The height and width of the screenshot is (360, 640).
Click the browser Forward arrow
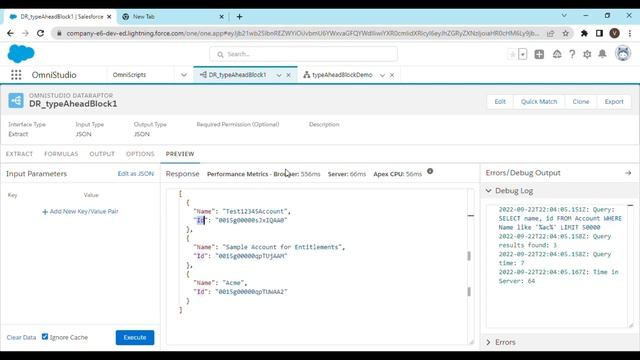(x=25, y=33)
